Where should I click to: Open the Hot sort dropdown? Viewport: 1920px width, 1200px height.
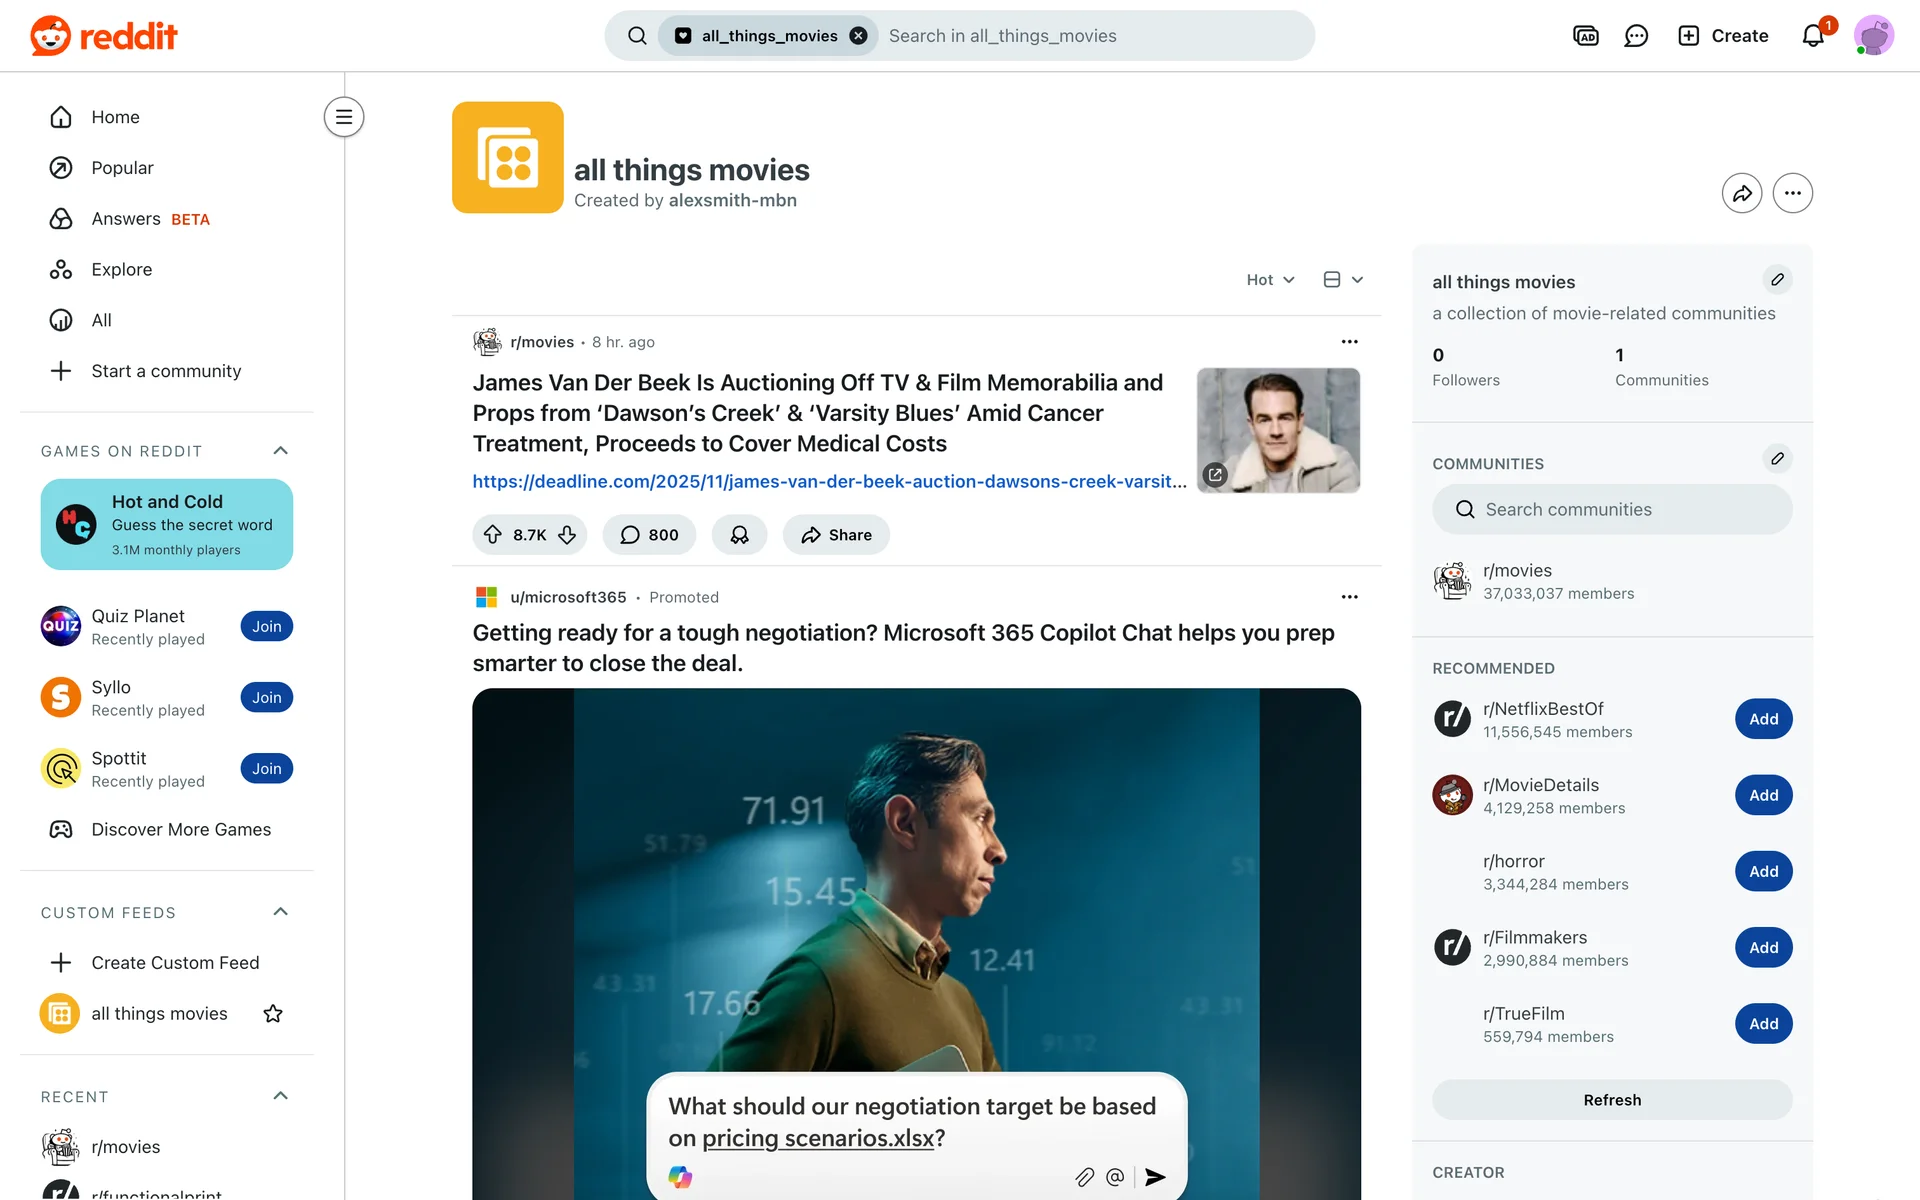click(x=1270, y=280)
